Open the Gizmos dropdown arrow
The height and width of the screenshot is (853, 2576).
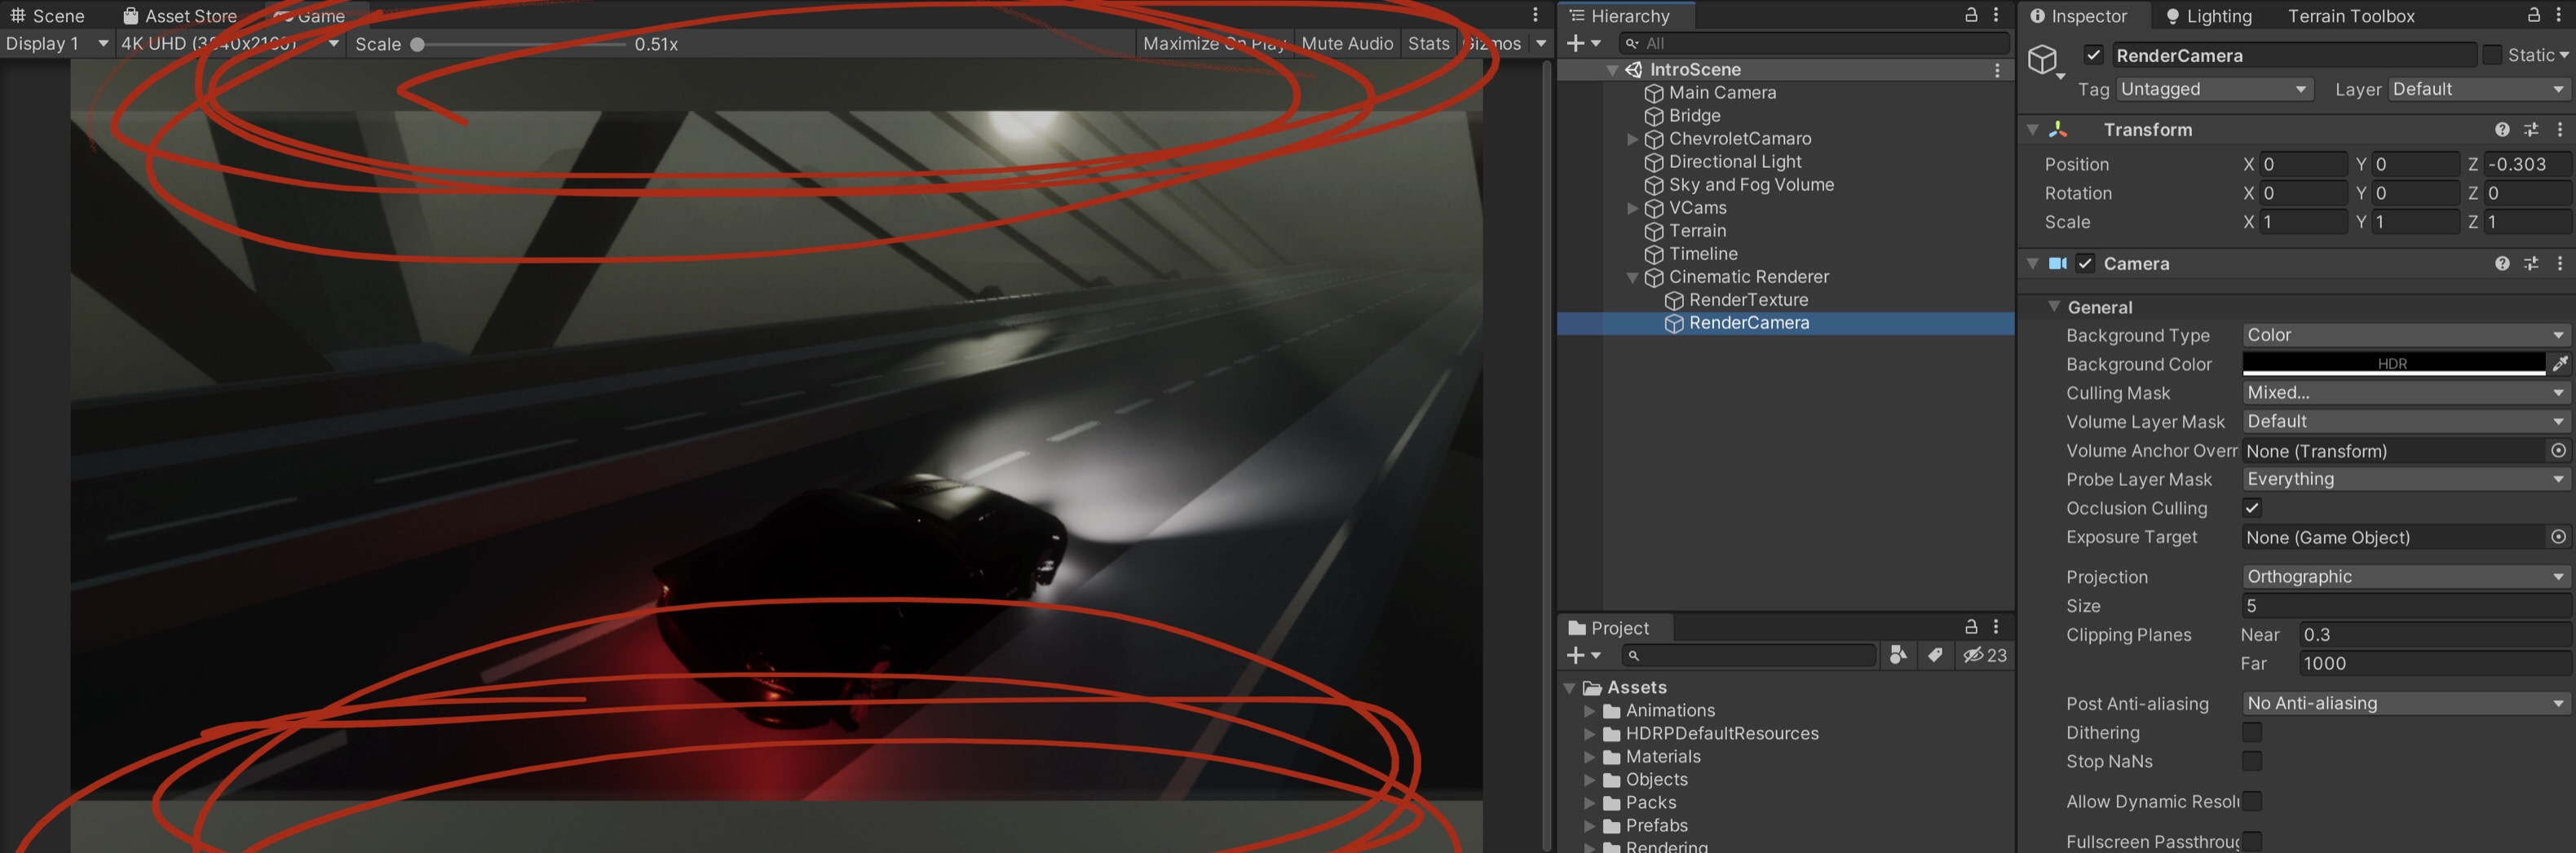click(1541, 44)
